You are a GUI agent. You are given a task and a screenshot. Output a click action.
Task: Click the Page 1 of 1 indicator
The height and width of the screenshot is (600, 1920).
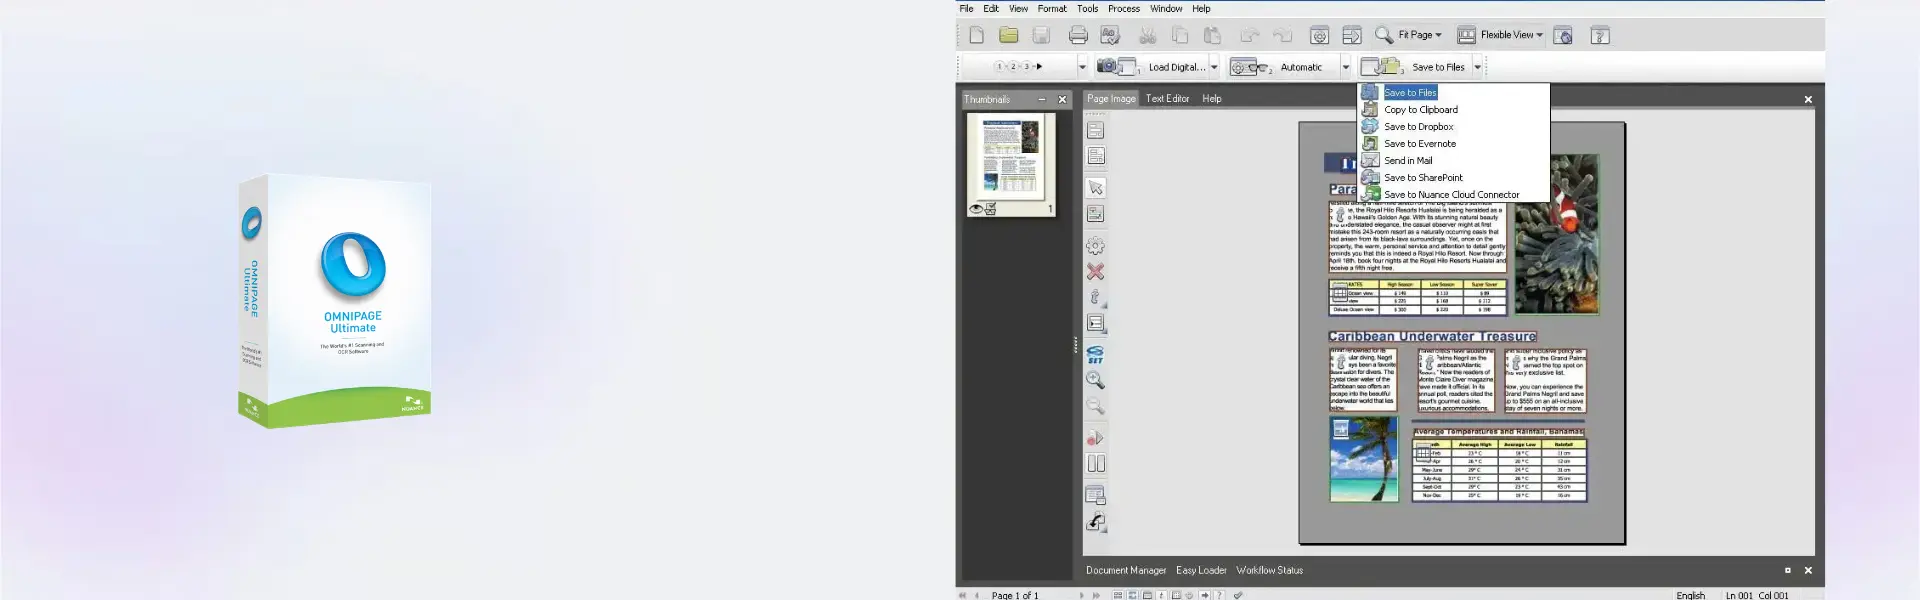coord(1015,595)
